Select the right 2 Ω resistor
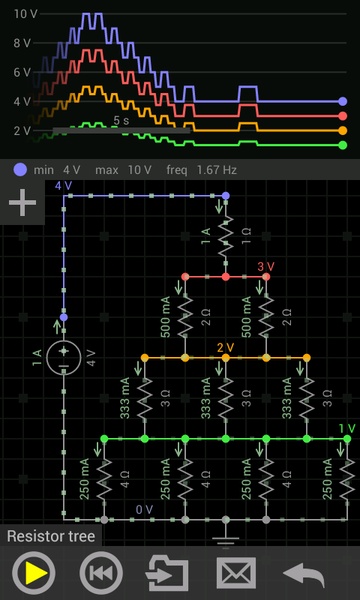Viewport: 360px width, 600px height. 266,317
